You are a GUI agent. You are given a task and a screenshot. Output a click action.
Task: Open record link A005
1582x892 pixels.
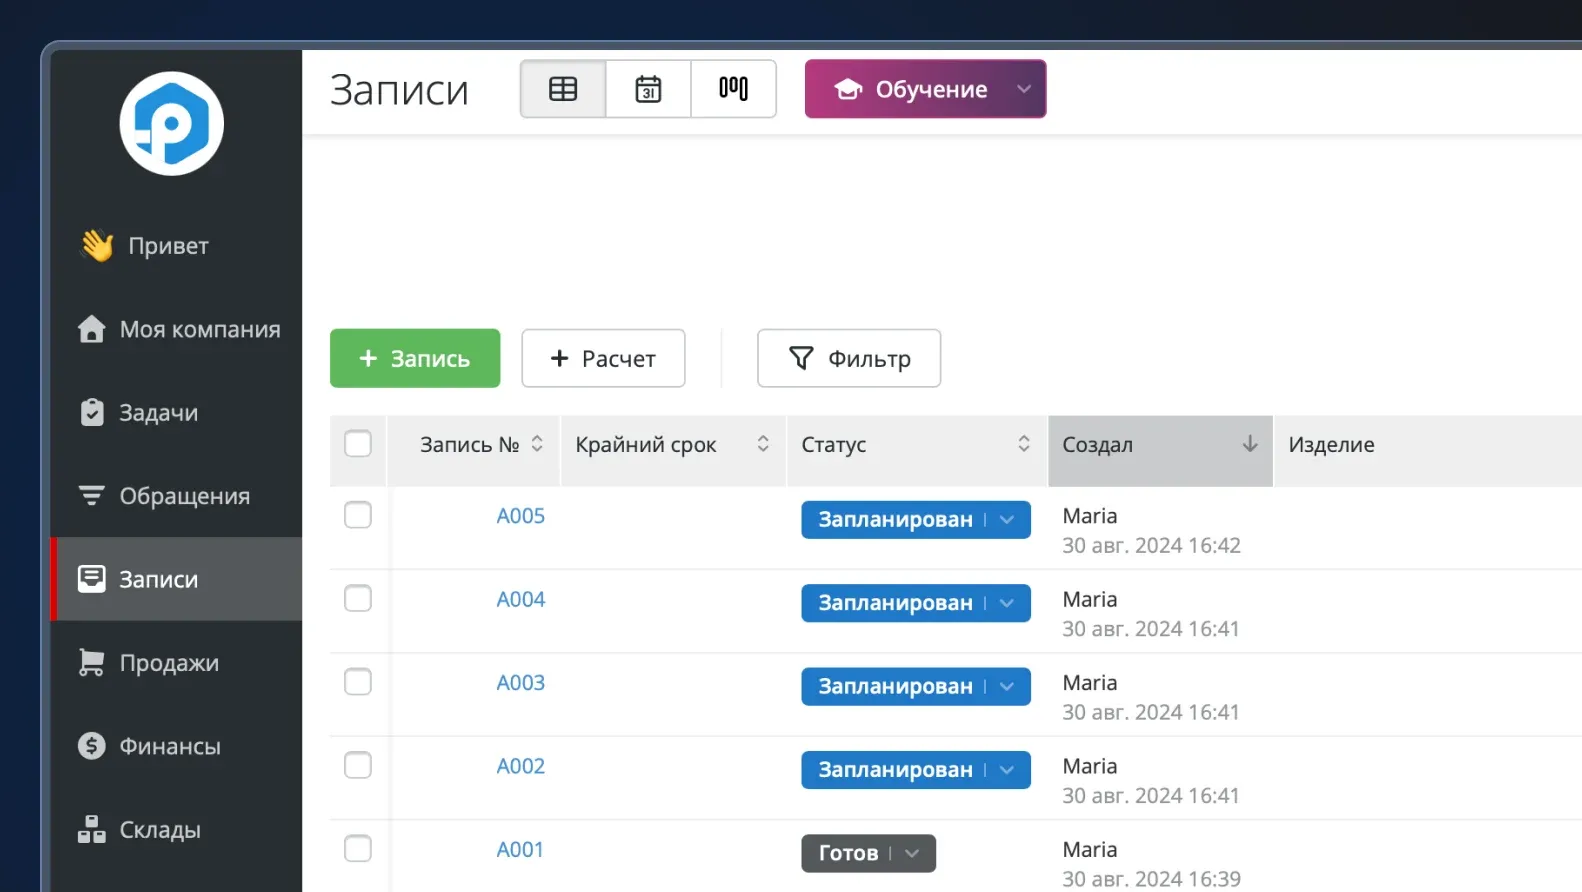pos(521,516)
